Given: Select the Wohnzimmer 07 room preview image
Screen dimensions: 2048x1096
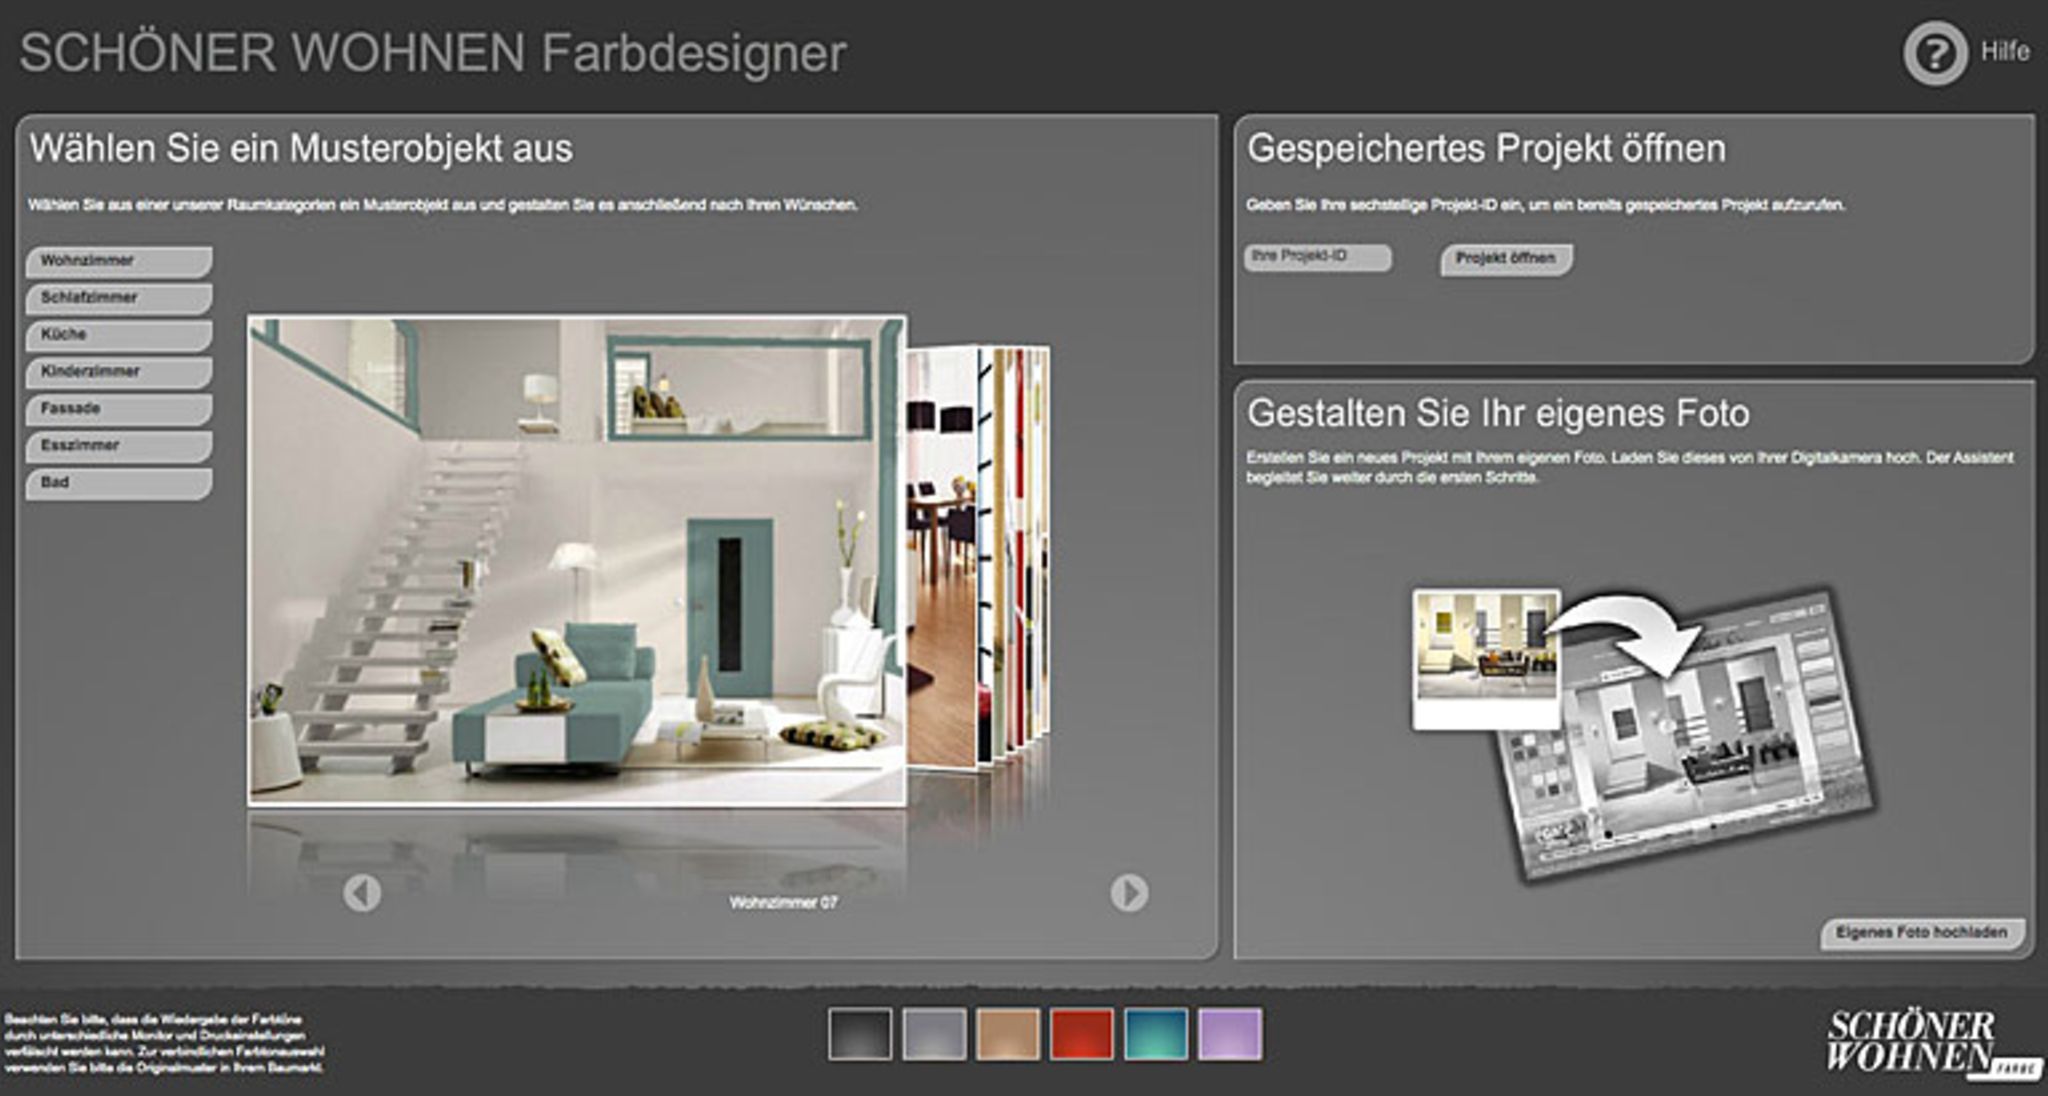Looking at the screenshot, I should [577, 560].
